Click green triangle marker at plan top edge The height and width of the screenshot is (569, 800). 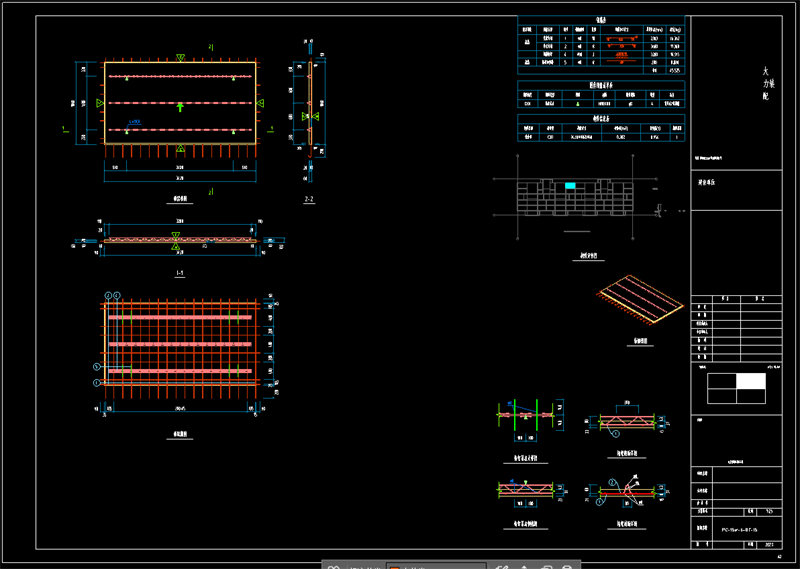pyautogui.click(x=180, y=58)
